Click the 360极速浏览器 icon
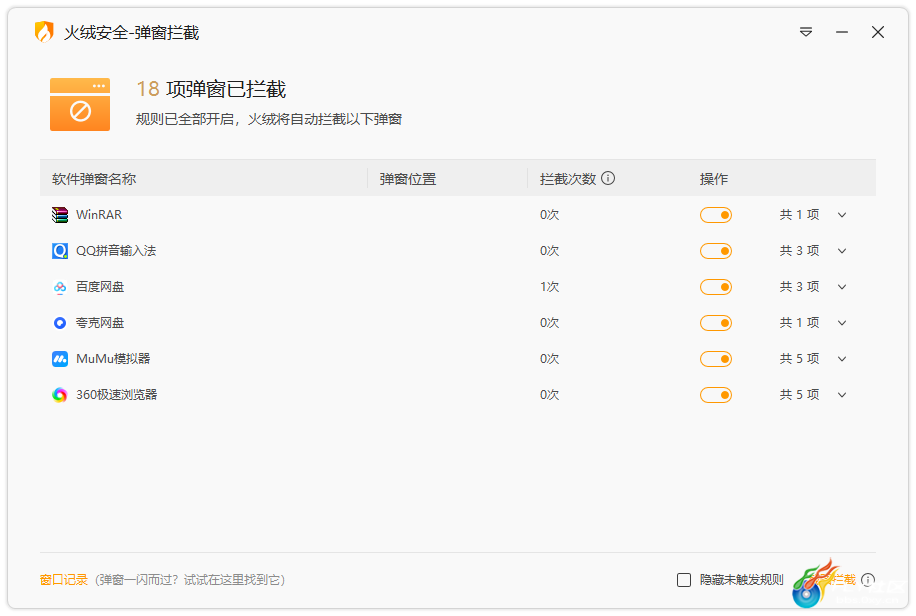This screenshot has height=616, width=916. point(60,395)
